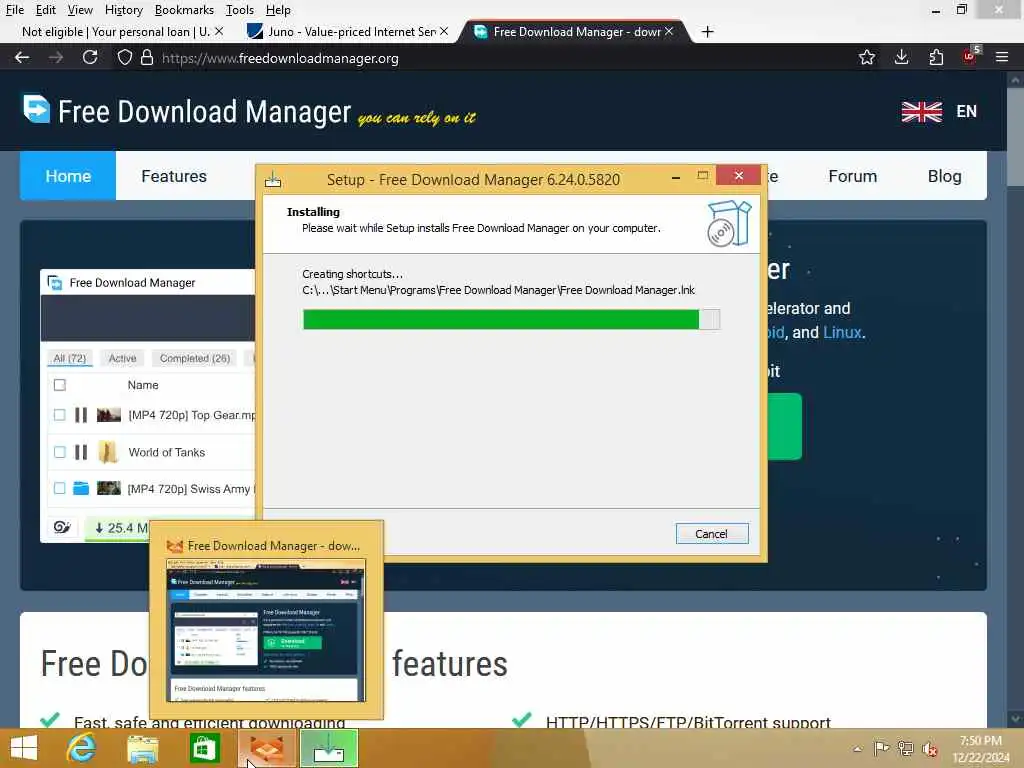Bookmark this page with star icon
The image size is (1024, 768).
pos(867,57)
